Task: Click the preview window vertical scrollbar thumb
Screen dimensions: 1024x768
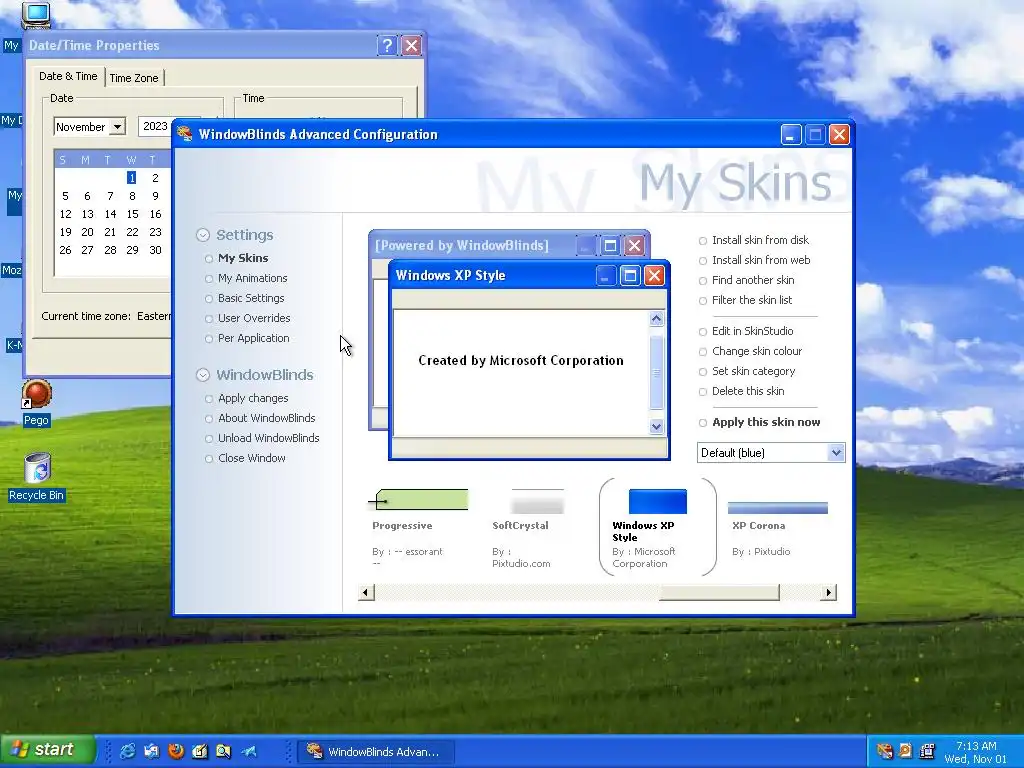Action: coord(656,373)
